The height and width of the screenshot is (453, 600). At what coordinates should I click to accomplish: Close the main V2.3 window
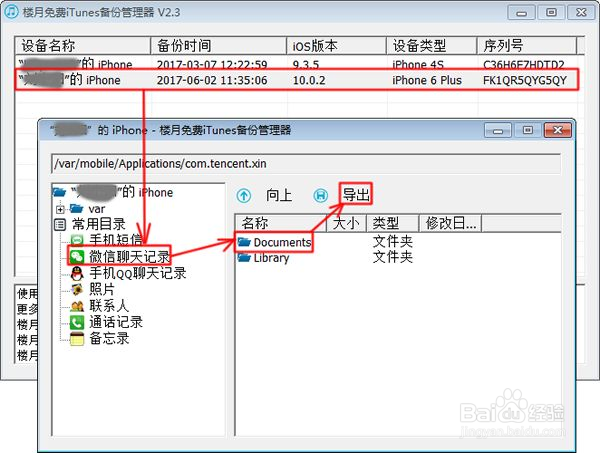(x=581, y=13)
